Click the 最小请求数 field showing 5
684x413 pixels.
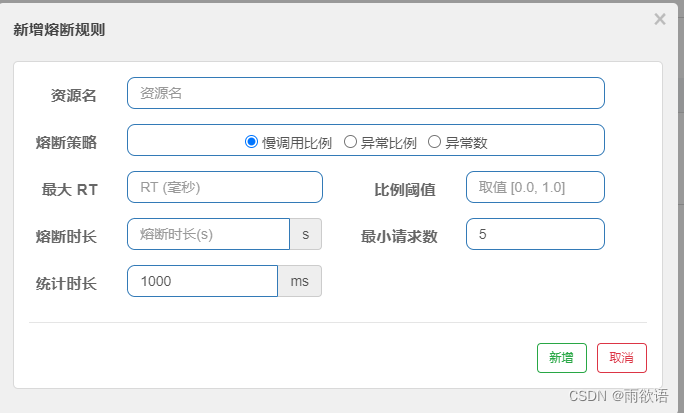tap(535, 234)
